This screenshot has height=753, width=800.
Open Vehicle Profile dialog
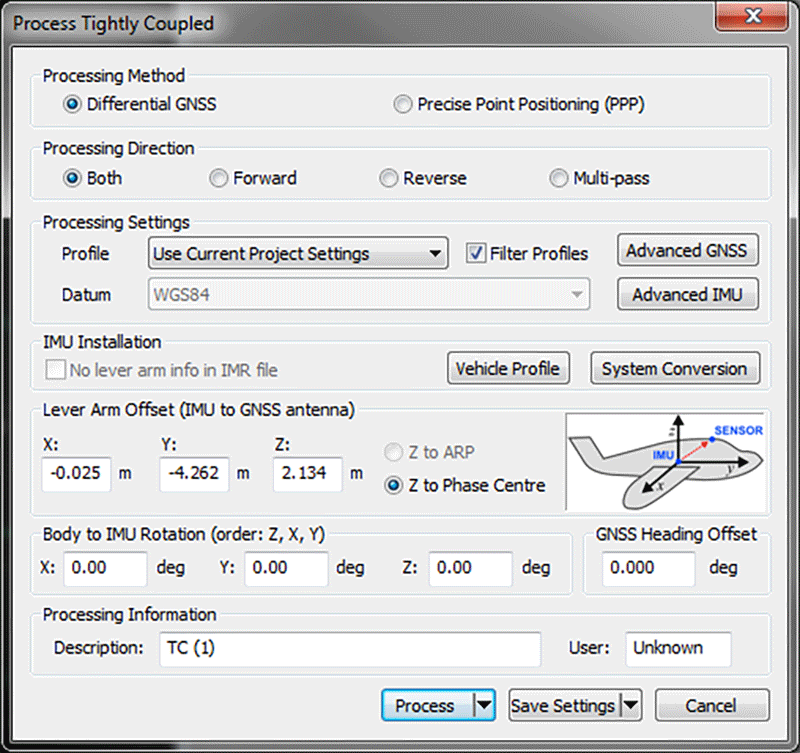[508, 368]
